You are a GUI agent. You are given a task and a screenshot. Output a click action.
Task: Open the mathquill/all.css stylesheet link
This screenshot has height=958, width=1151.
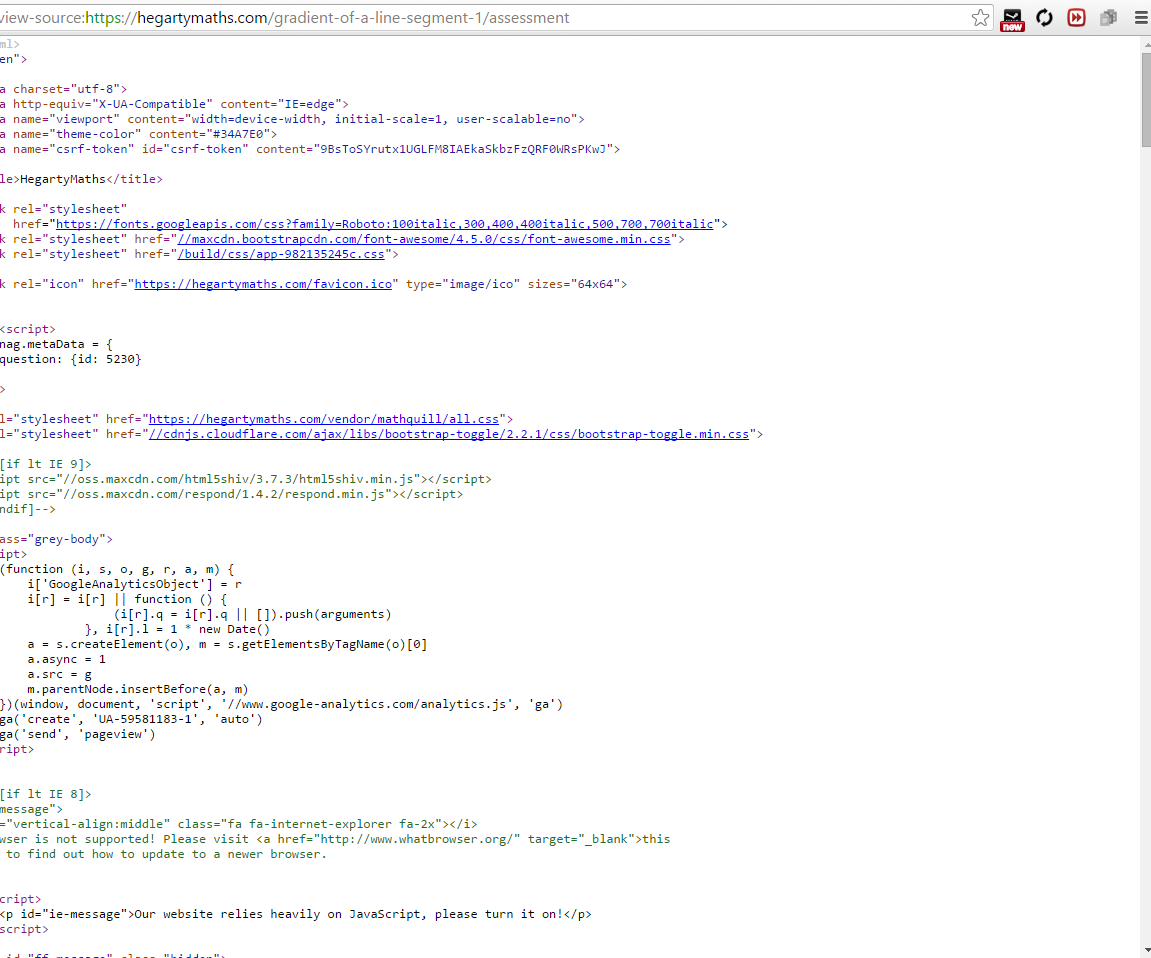324,419
